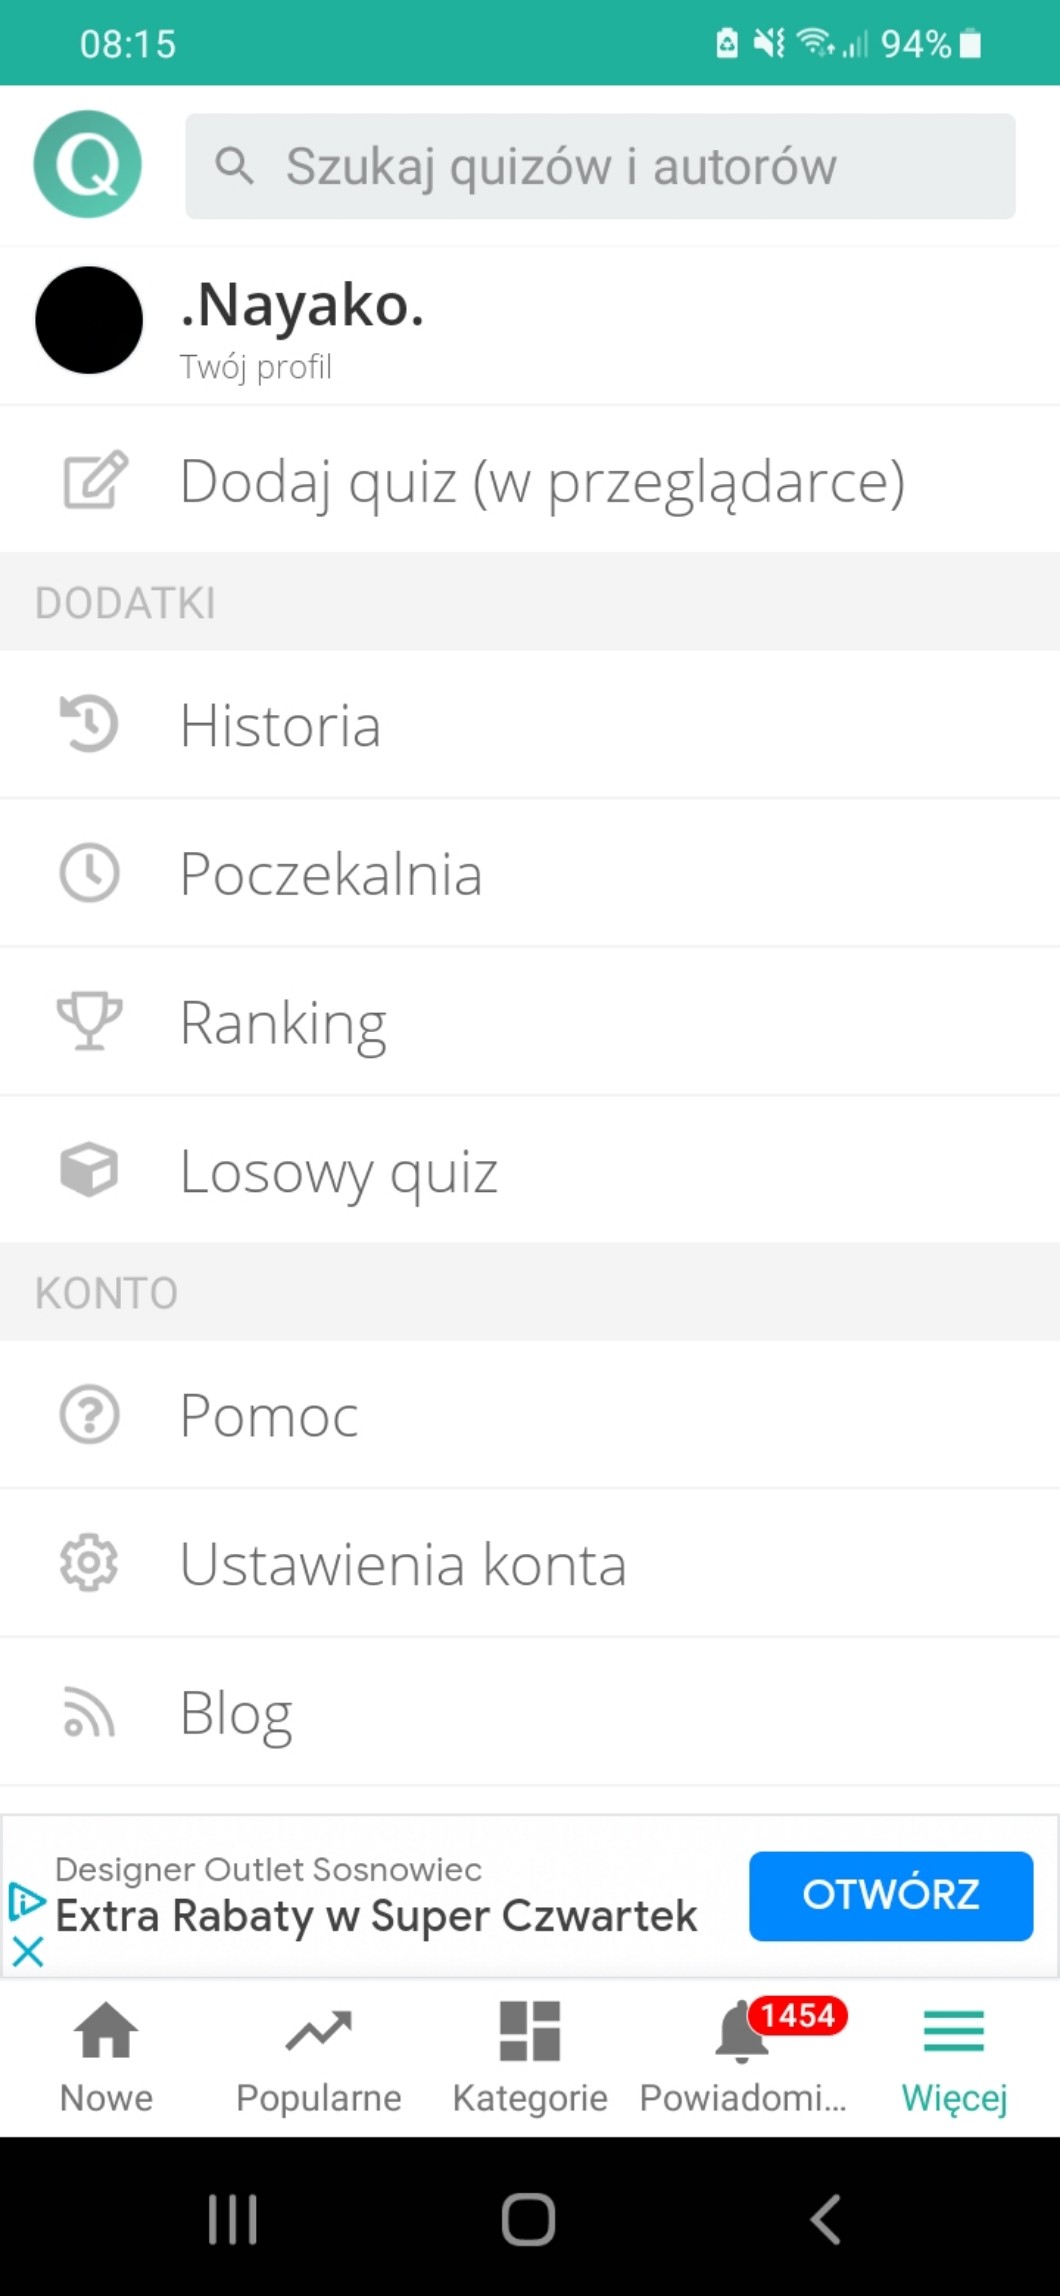Close the ad with the X icon

tap(28, 1951)
